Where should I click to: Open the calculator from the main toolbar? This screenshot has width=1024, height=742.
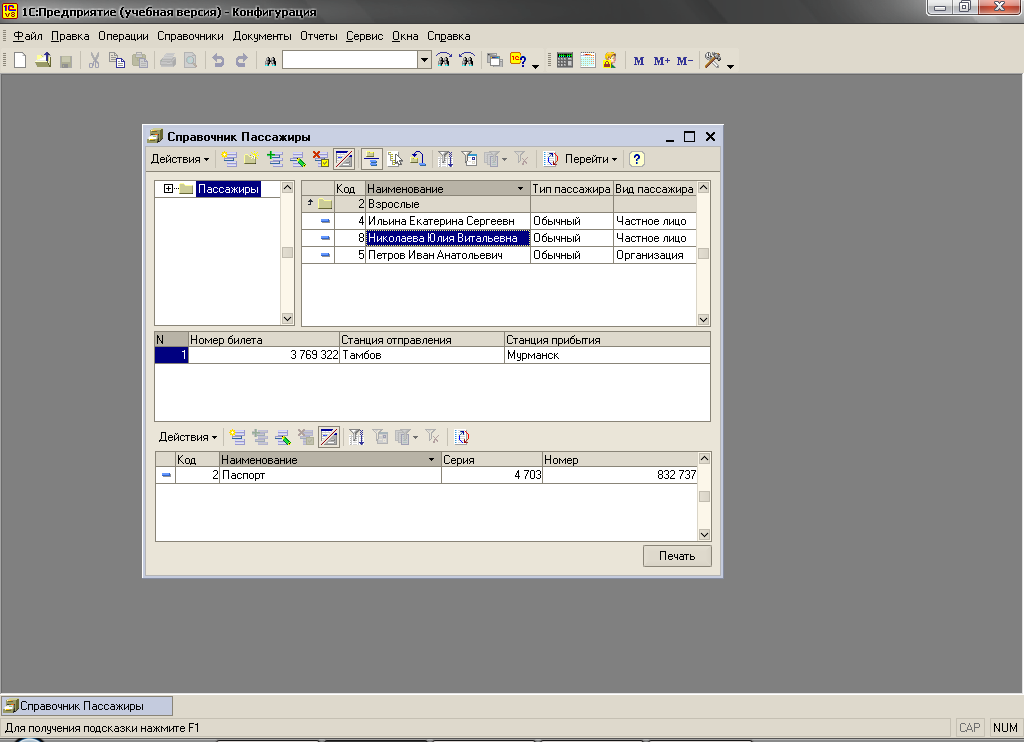click(565, 61)
